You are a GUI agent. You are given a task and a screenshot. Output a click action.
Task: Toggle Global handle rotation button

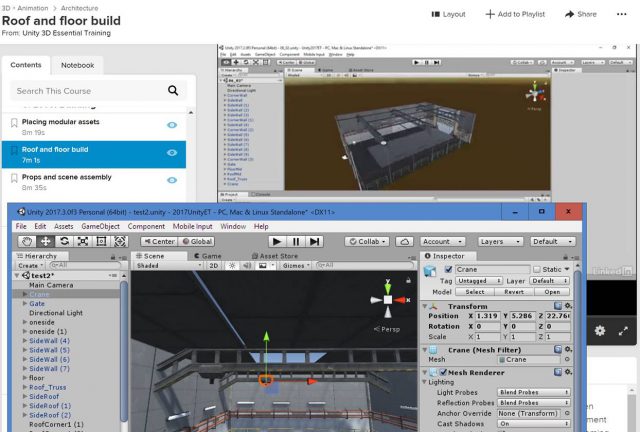(197, 242)
